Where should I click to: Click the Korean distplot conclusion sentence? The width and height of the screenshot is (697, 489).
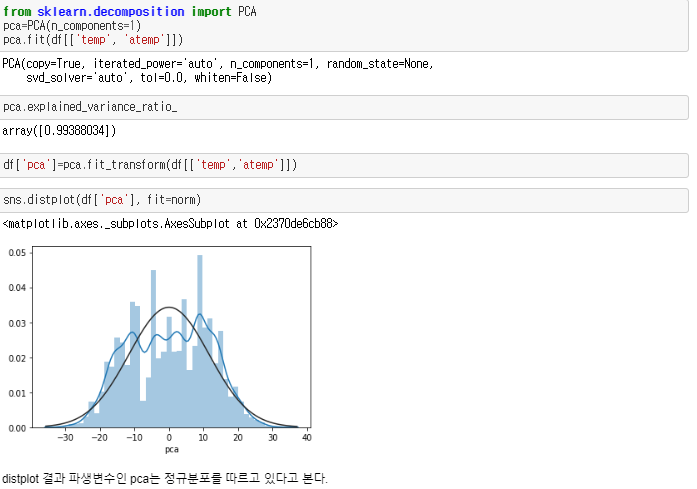tap(165, 478)
